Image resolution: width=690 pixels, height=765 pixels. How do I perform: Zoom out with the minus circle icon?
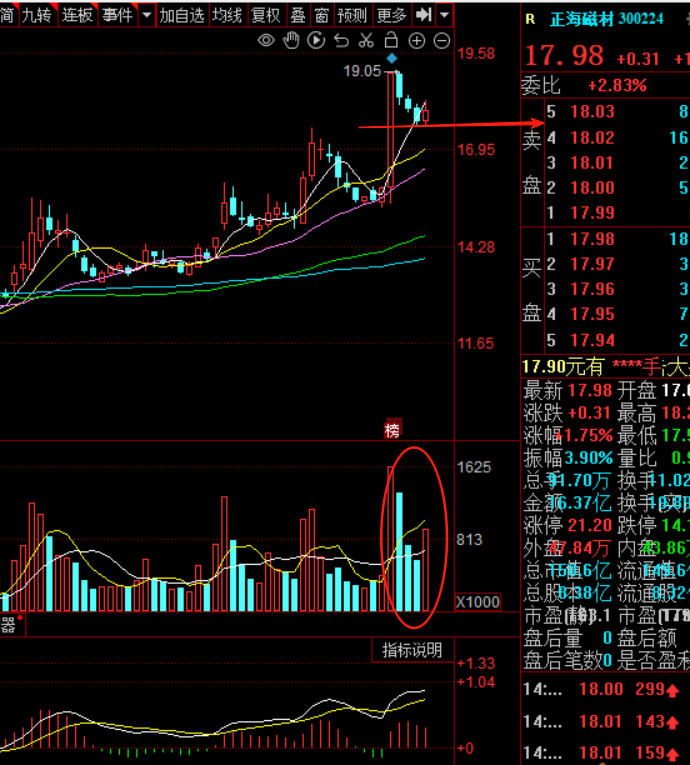(x=441, y=41)
